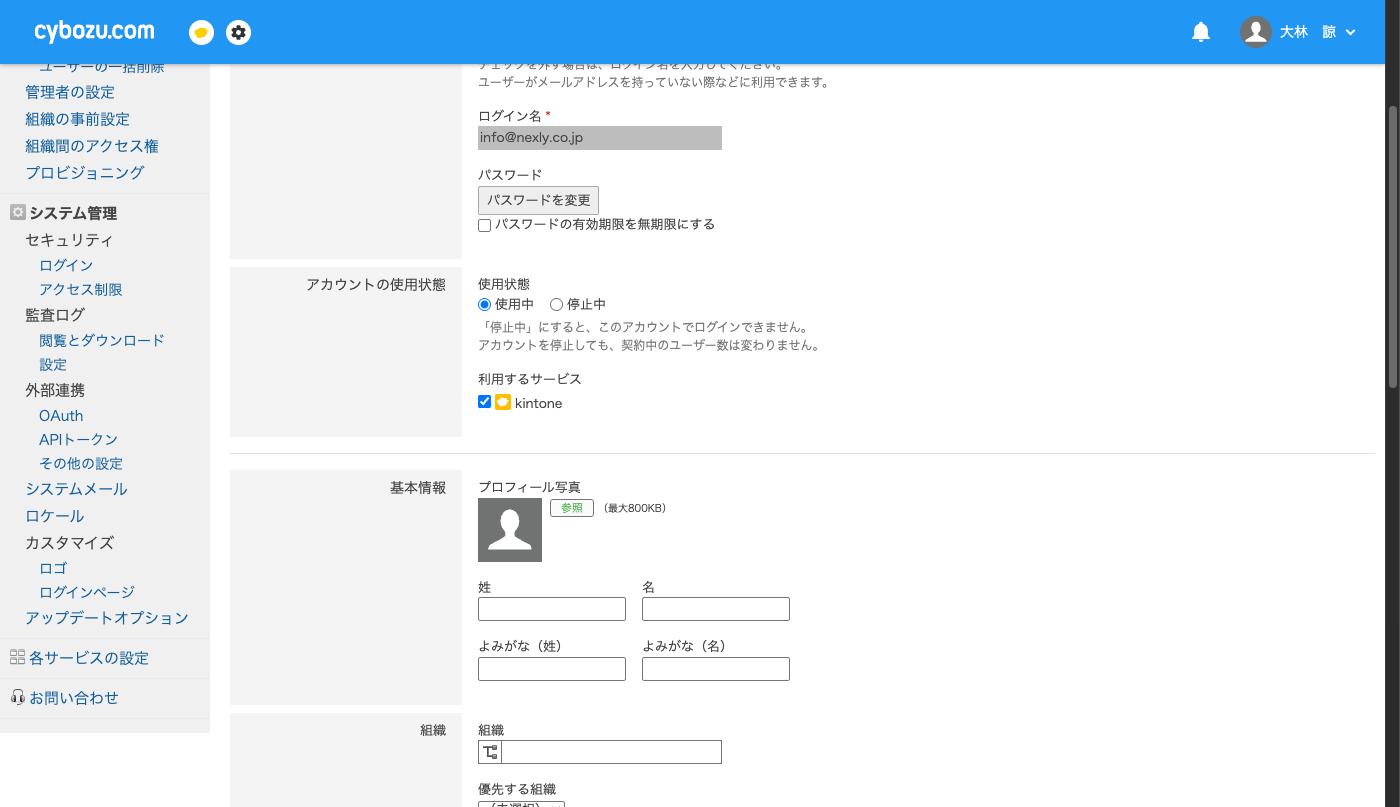Click the ログイン名 field info@nexly.co.jp
1400x807 pixels.
(600, 138)
